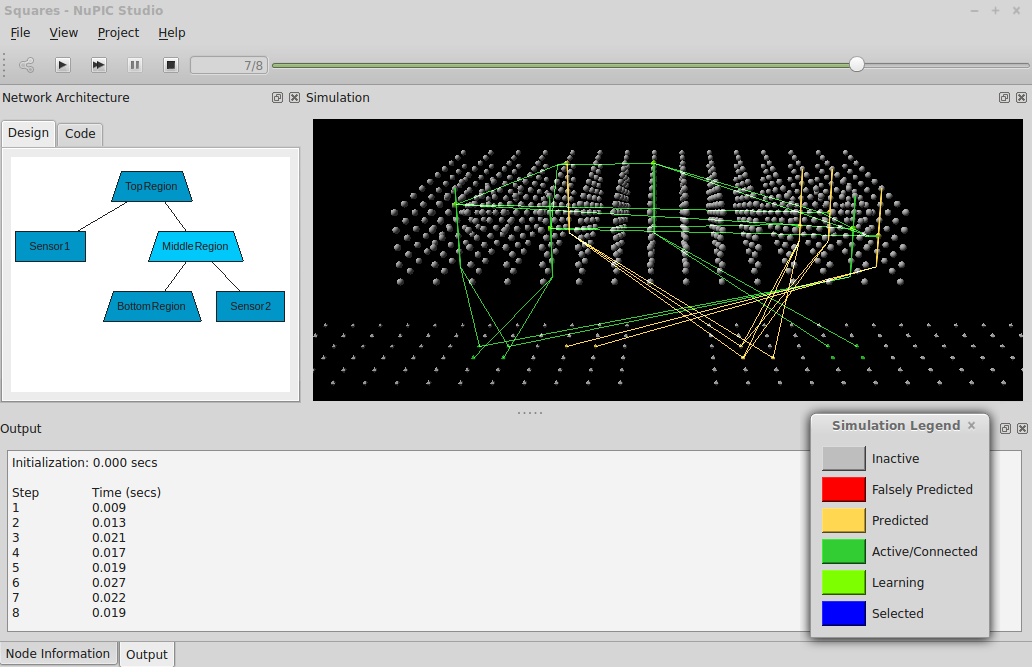Open the Project menu
The image size is (1032, 667).
[118, 33]
